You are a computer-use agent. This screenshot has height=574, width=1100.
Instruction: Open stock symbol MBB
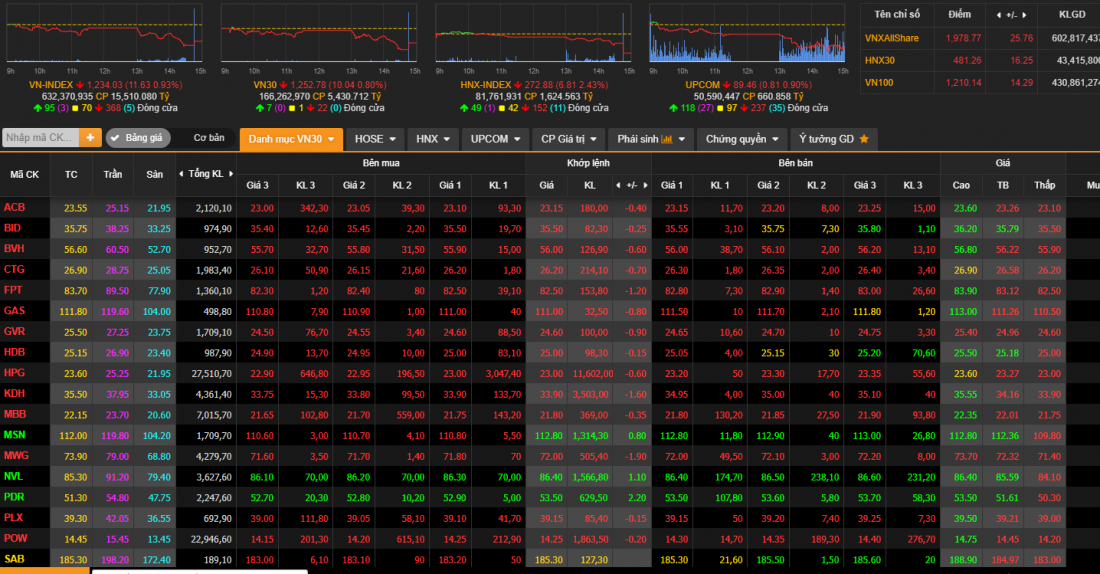click(x=15, y=414)
